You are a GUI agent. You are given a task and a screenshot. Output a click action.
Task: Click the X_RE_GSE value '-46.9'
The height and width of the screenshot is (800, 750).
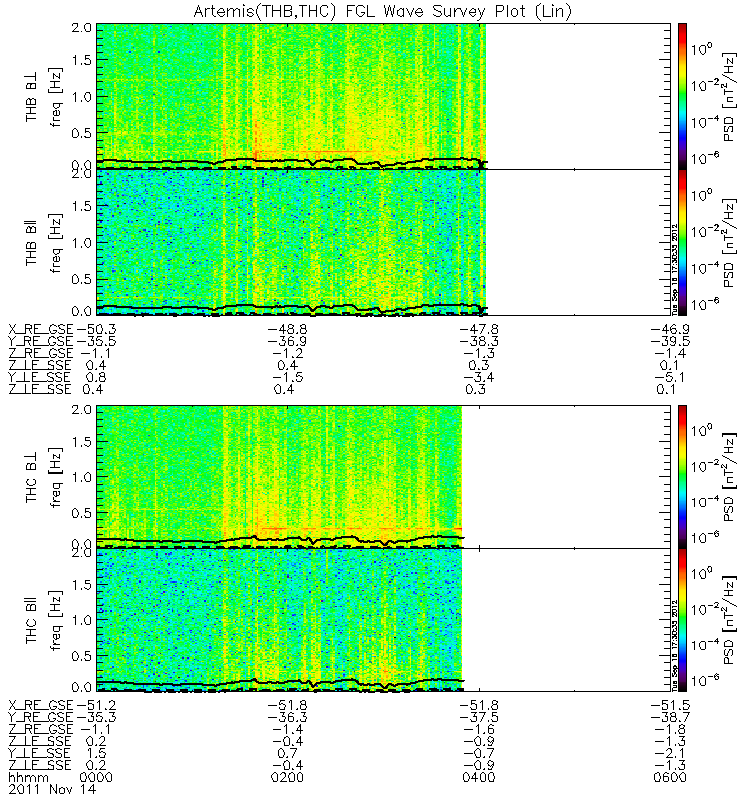tap(670, 330)
